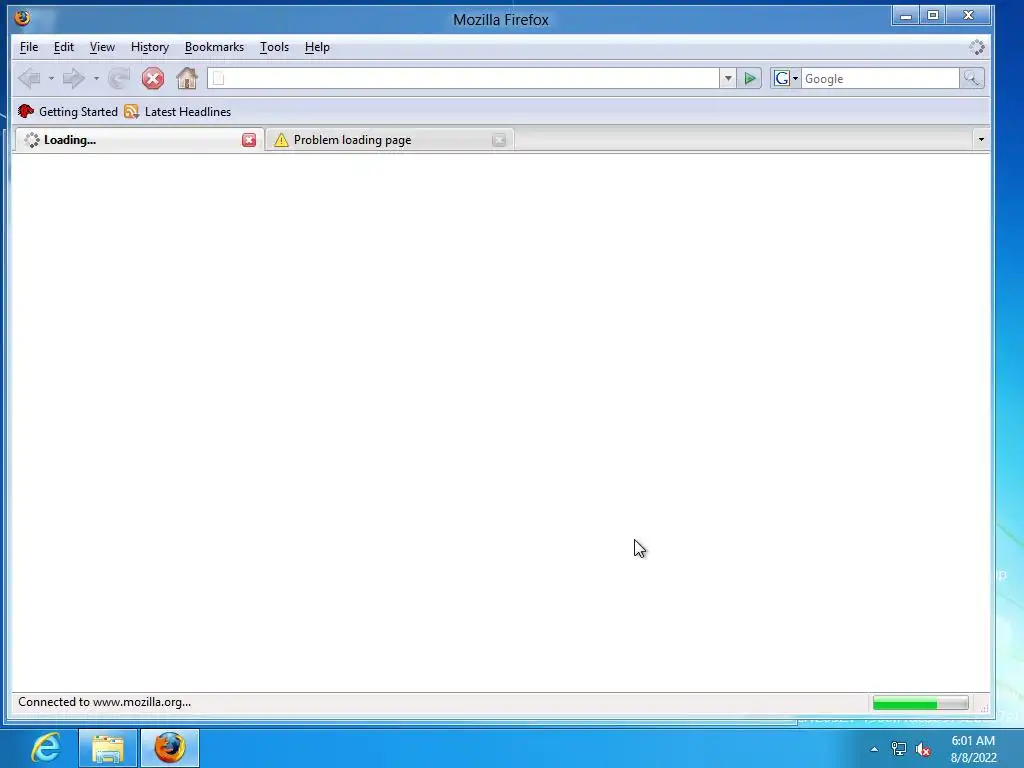This screenshot has width=1024, height=768.
Task: Open the Tools menu
Action: (274, 47)
